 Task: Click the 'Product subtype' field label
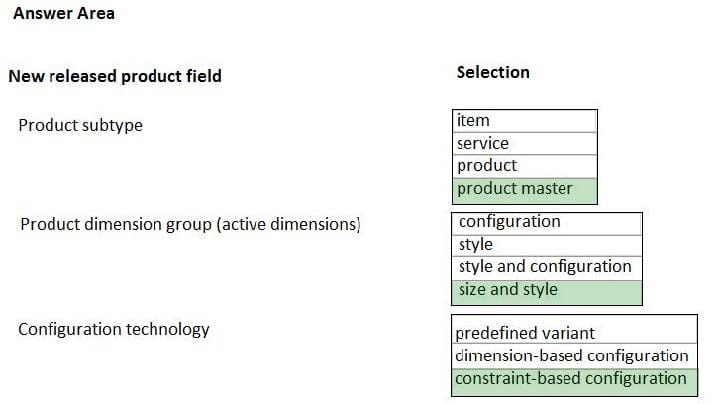coord(81,125)
